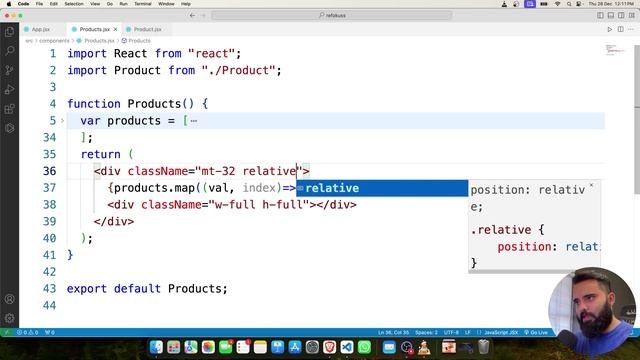Screen dimensions: 640x360
Task: Accept the 'relative' autocomplete suggestion
Action: click(382, 188)
